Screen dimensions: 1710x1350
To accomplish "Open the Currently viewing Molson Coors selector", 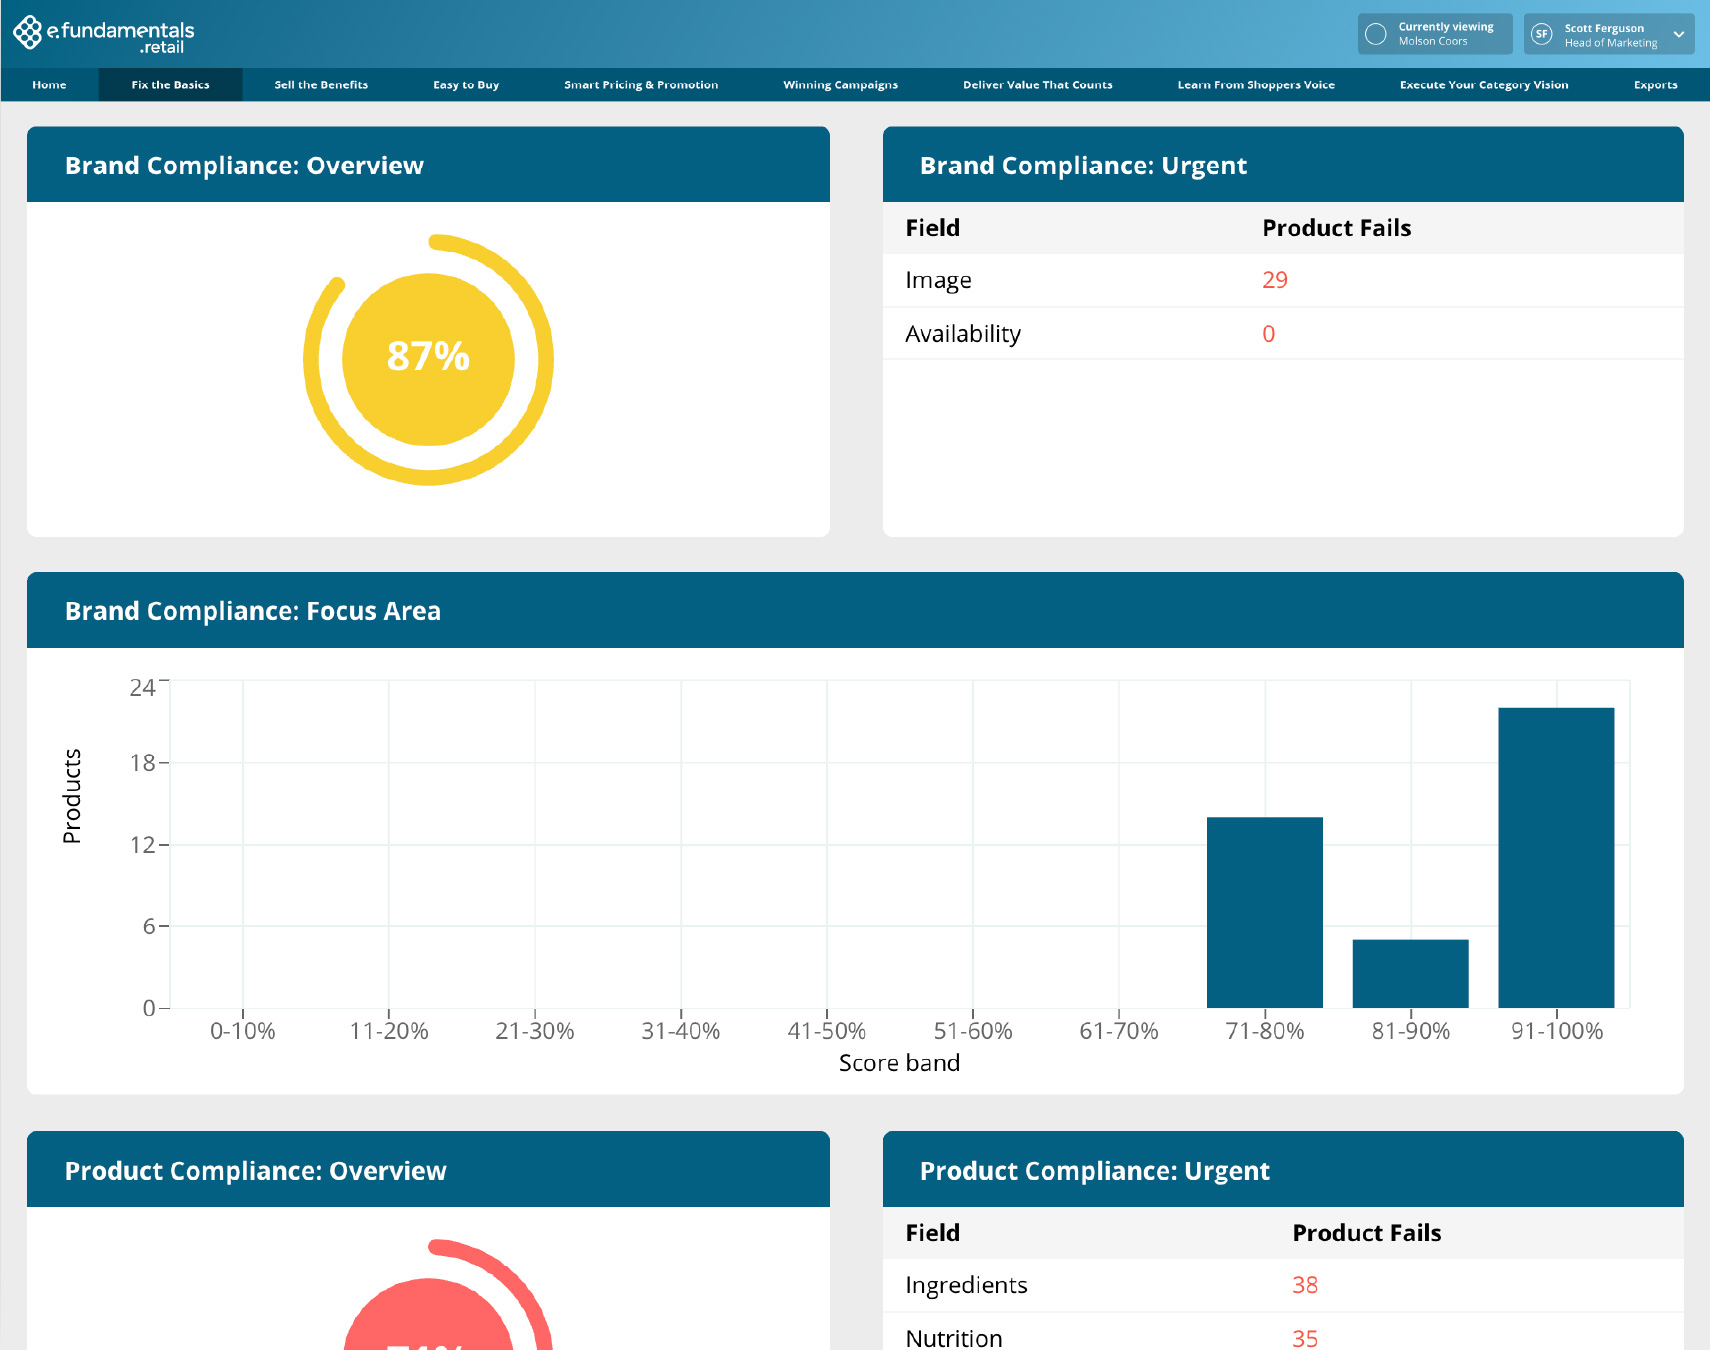I will click(x=1435, y=34).
